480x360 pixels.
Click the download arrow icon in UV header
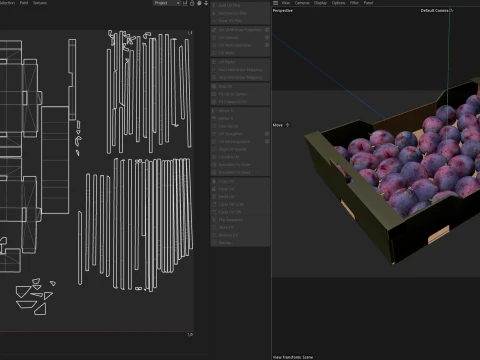[206, 3]
